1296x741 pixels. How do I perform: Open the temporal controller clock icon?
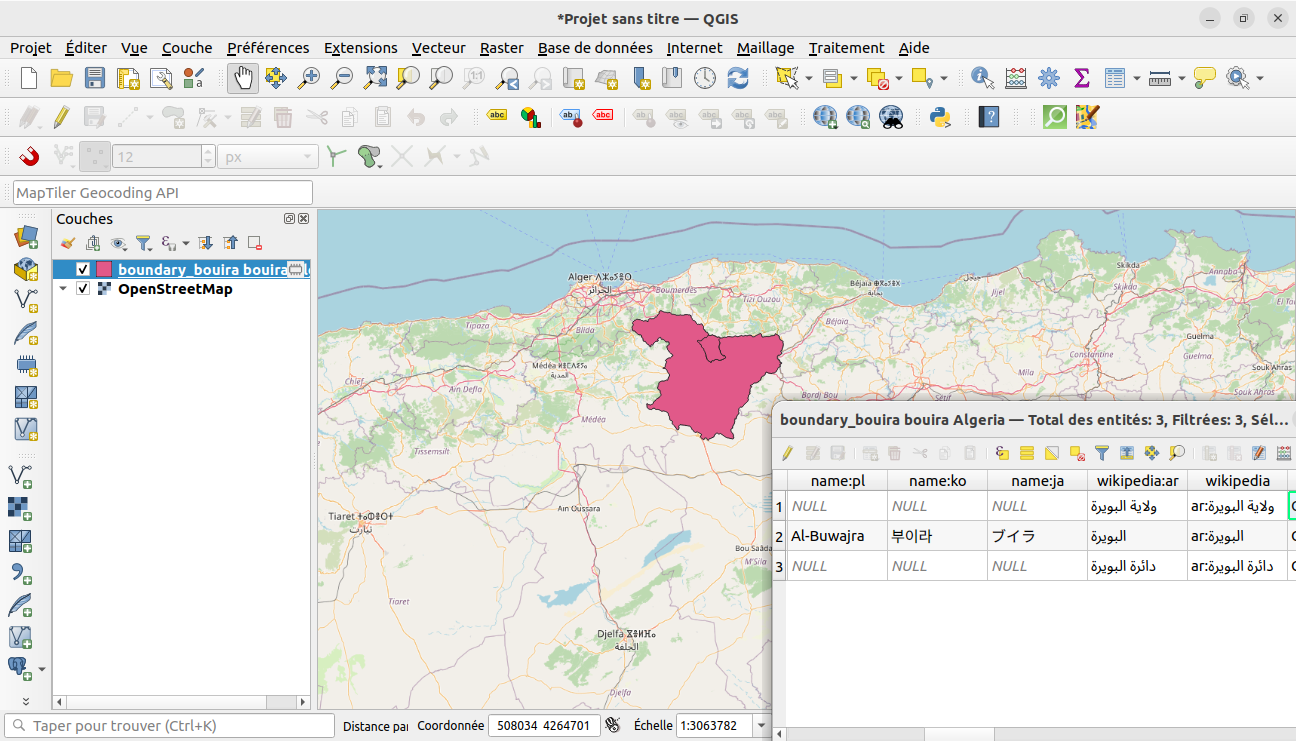tap(705, 78)
